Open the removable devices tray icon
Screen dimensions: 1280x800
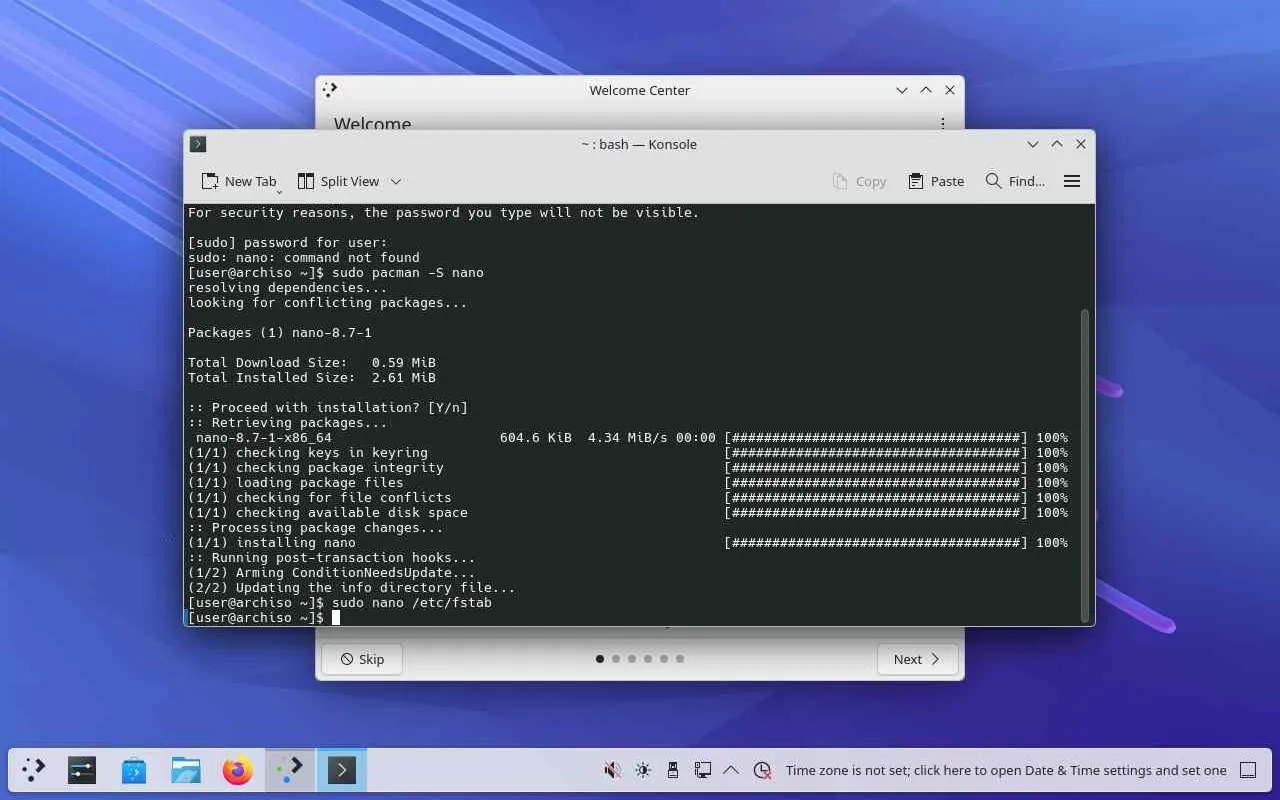point(673,770)
